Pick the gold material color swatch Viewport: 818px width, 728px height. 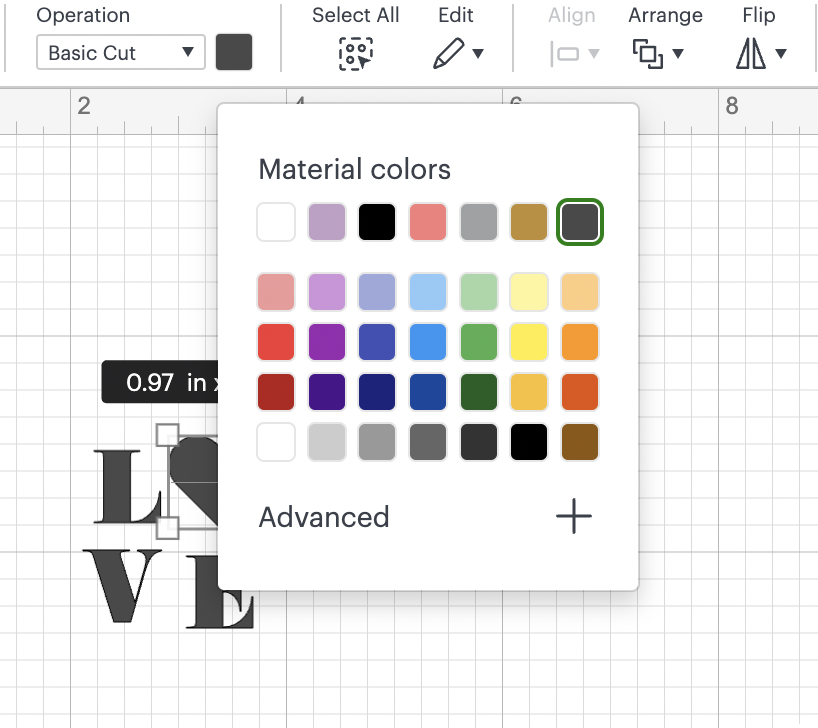(x=530, y=222)
